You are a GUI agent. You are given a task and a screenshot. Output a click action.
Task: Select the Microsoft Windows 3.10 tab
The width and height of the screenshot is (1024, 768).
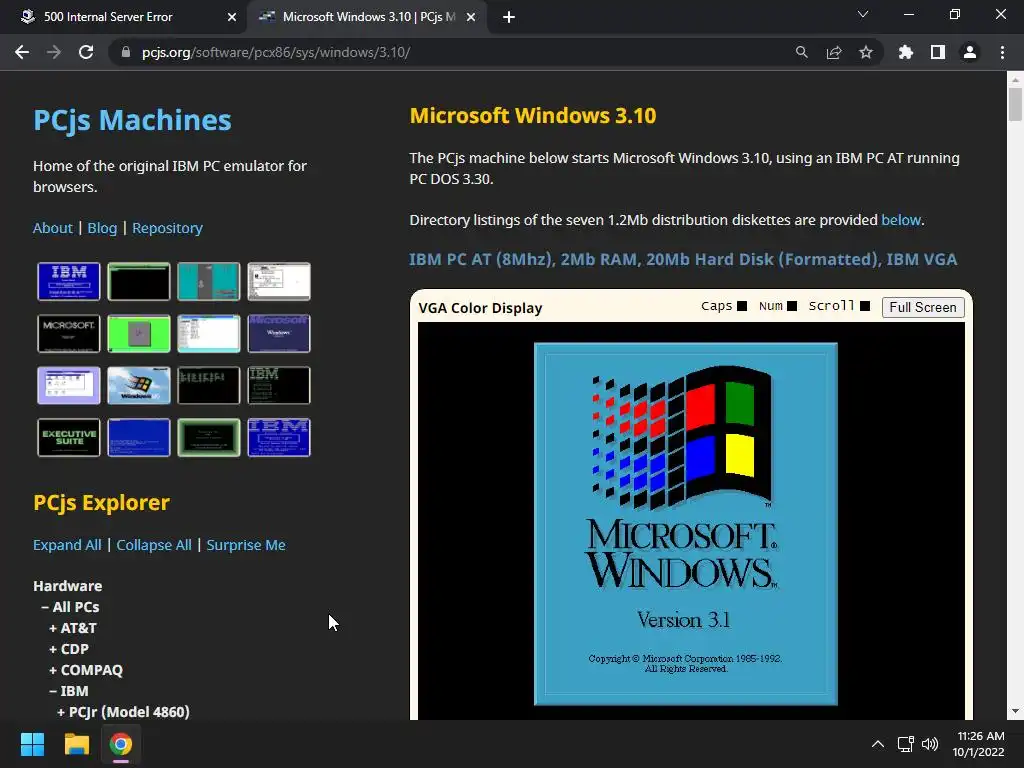point(369,17)
